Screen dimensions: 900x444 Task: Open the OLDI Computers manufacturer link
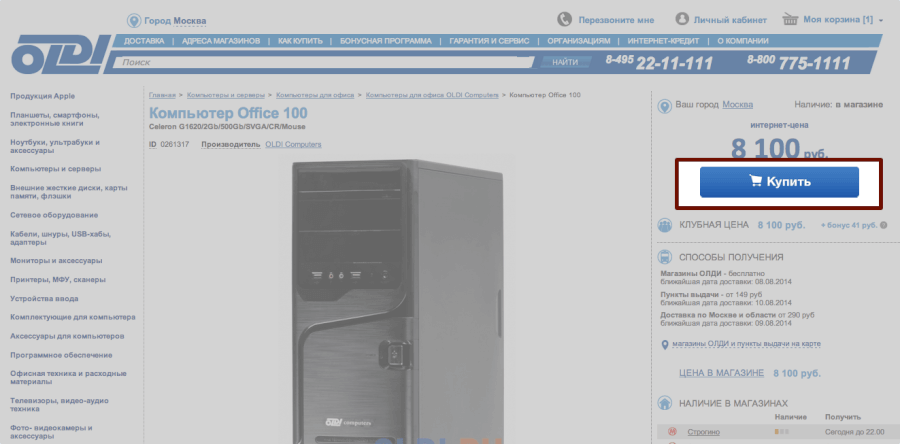pyautogui.click(x=293, y=144)
